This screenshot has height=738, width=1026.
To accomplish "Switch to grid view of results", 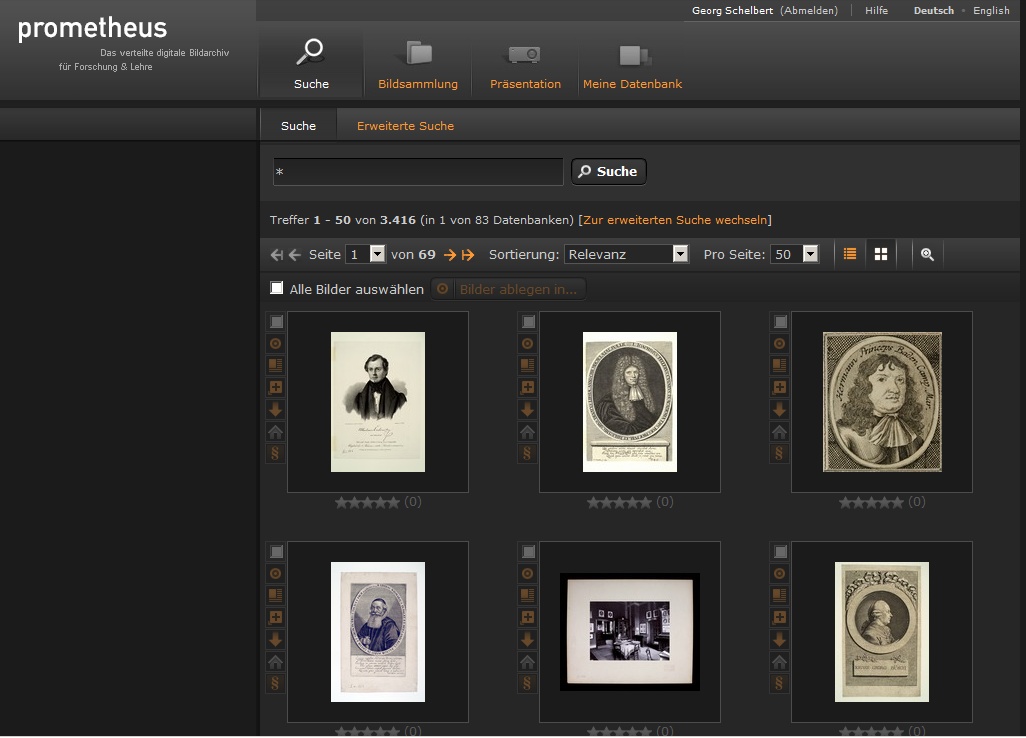I will click(881, 254).
